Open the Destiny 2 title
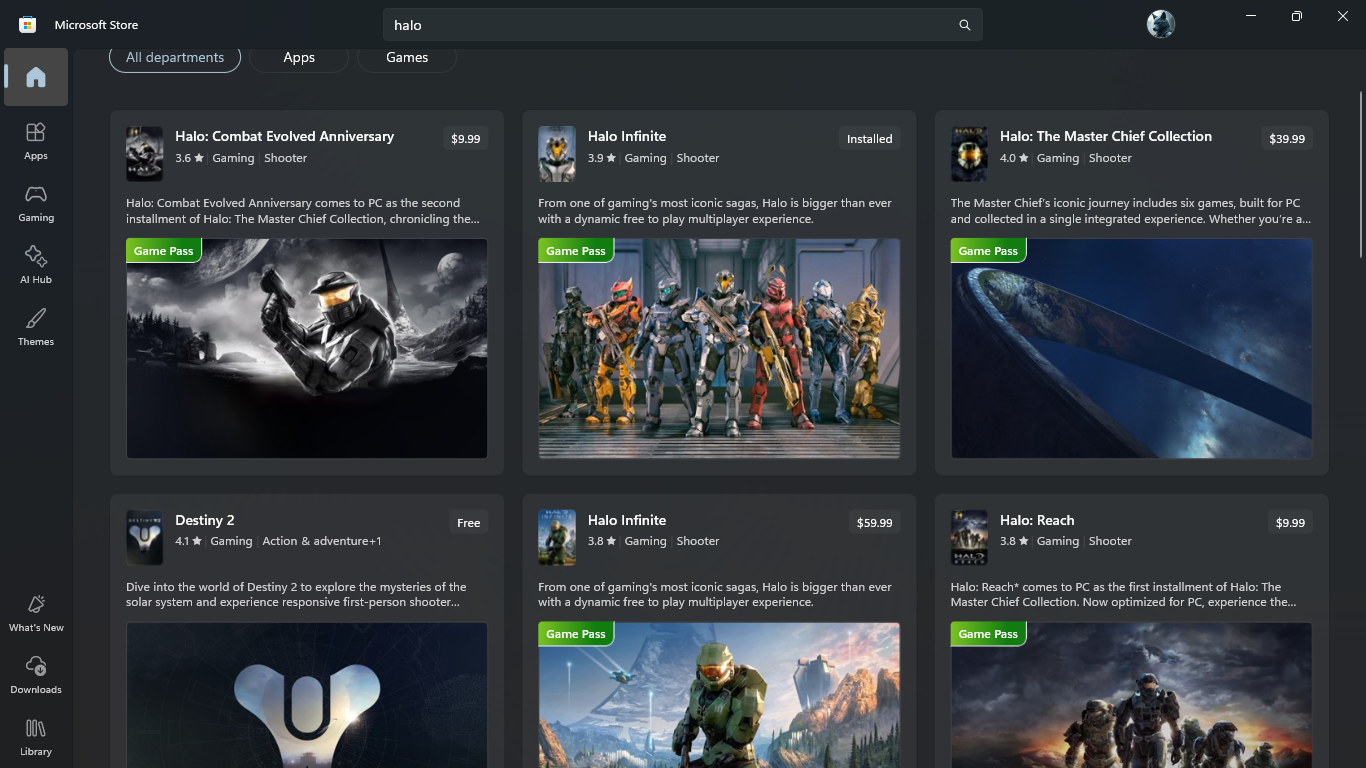1366x768 pixels. click(x=205, y=520)
